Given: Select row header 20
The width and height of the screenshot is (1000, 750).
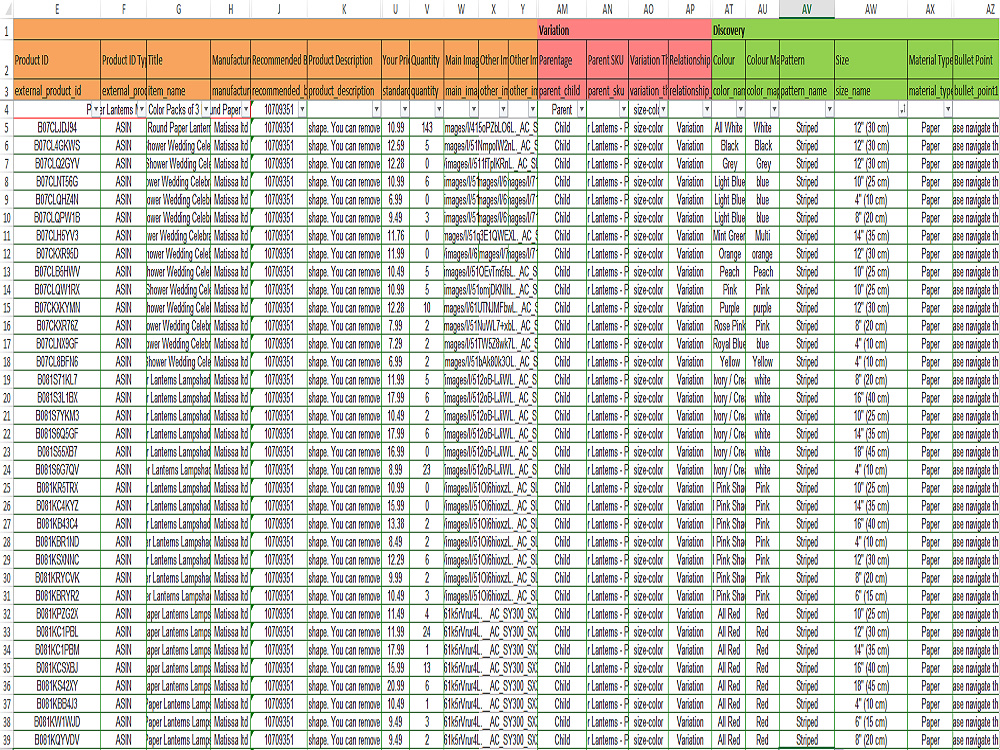Looking at the screenshot, I should point(6,398).
